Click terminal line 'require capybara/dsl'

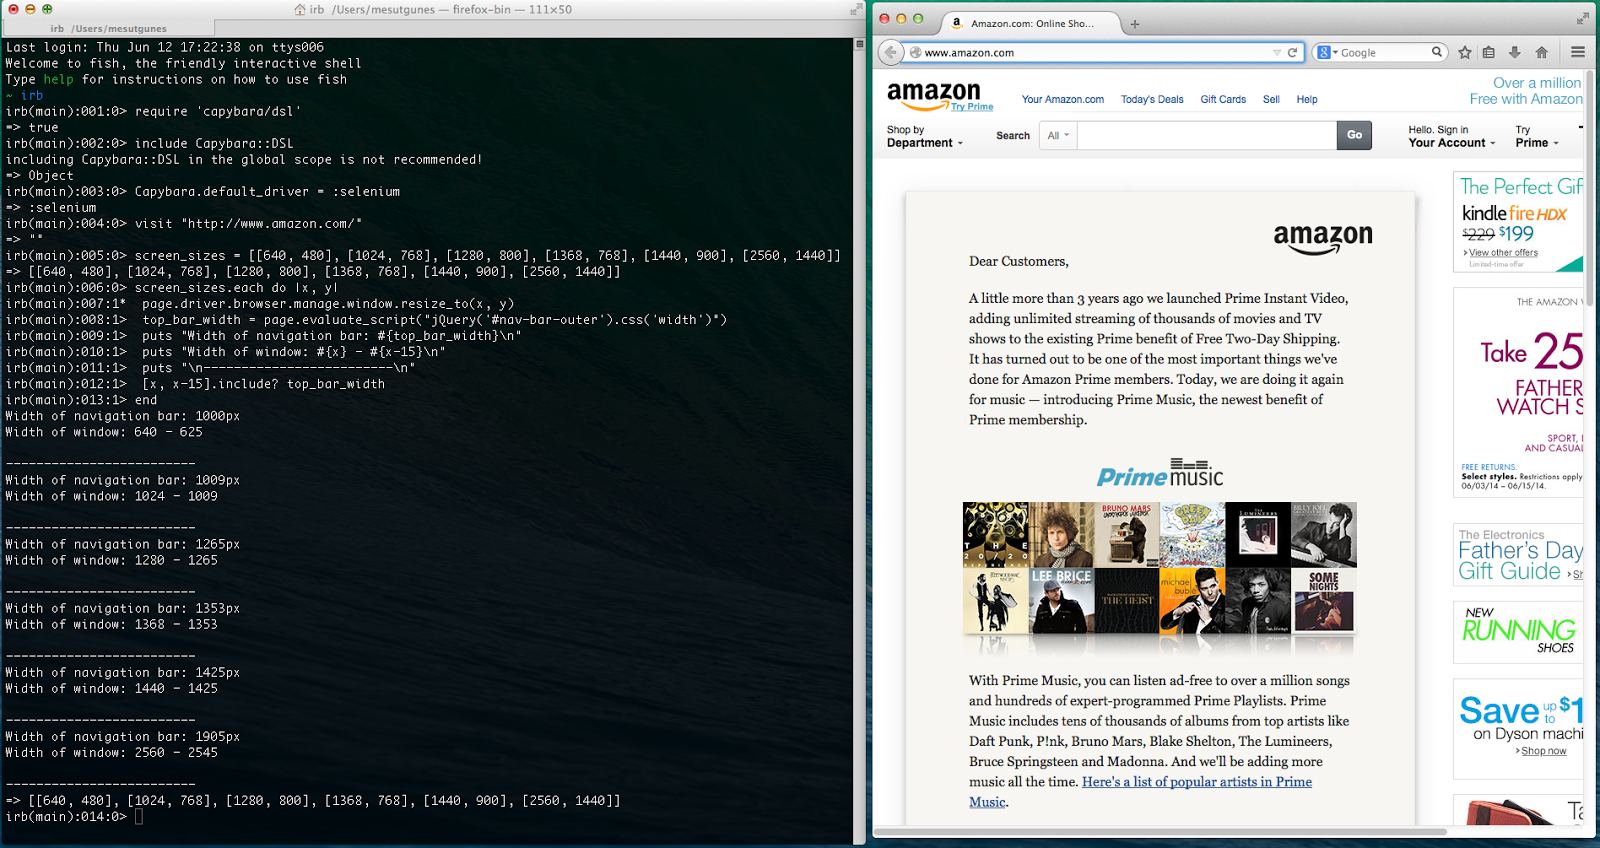153,111
